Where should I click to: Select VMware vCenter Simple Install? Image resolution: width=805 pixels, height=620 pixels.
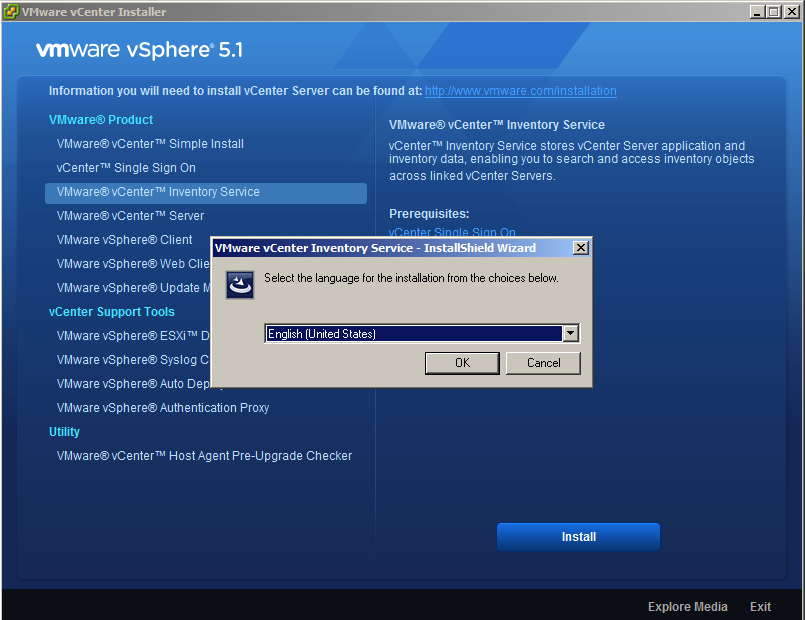pos(150,144)
